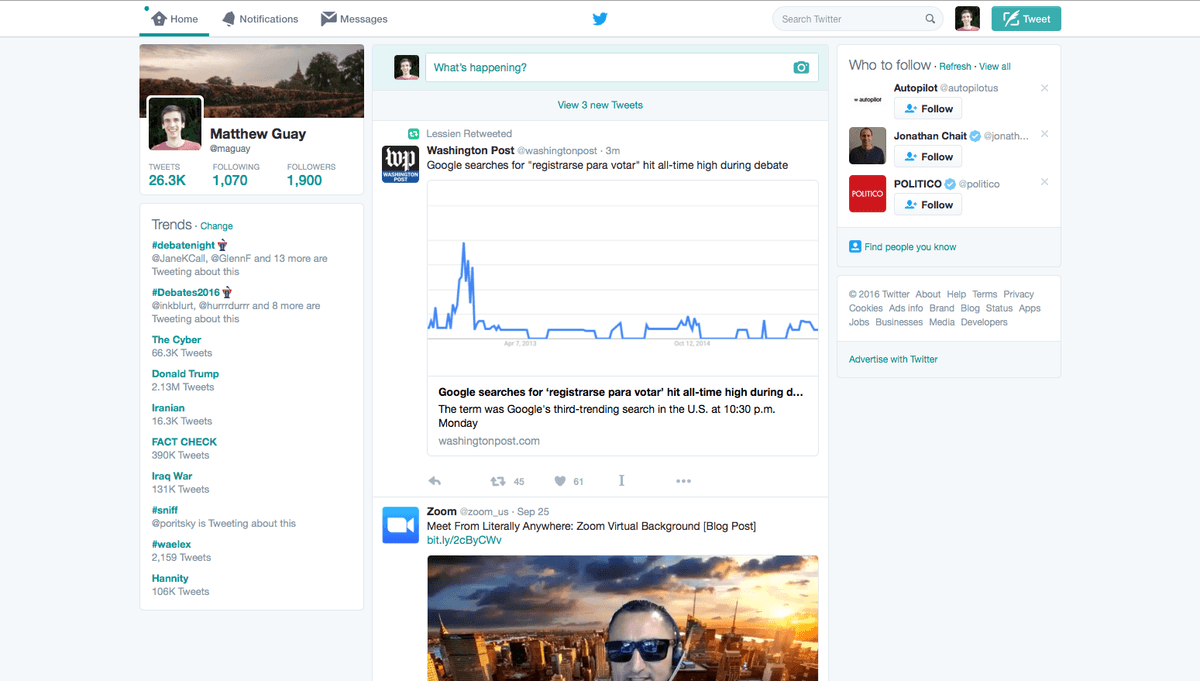Viewport: 1200px width, 681px height.
Task: Open more options on Washington Post tweet
Action: coord(683,481)
